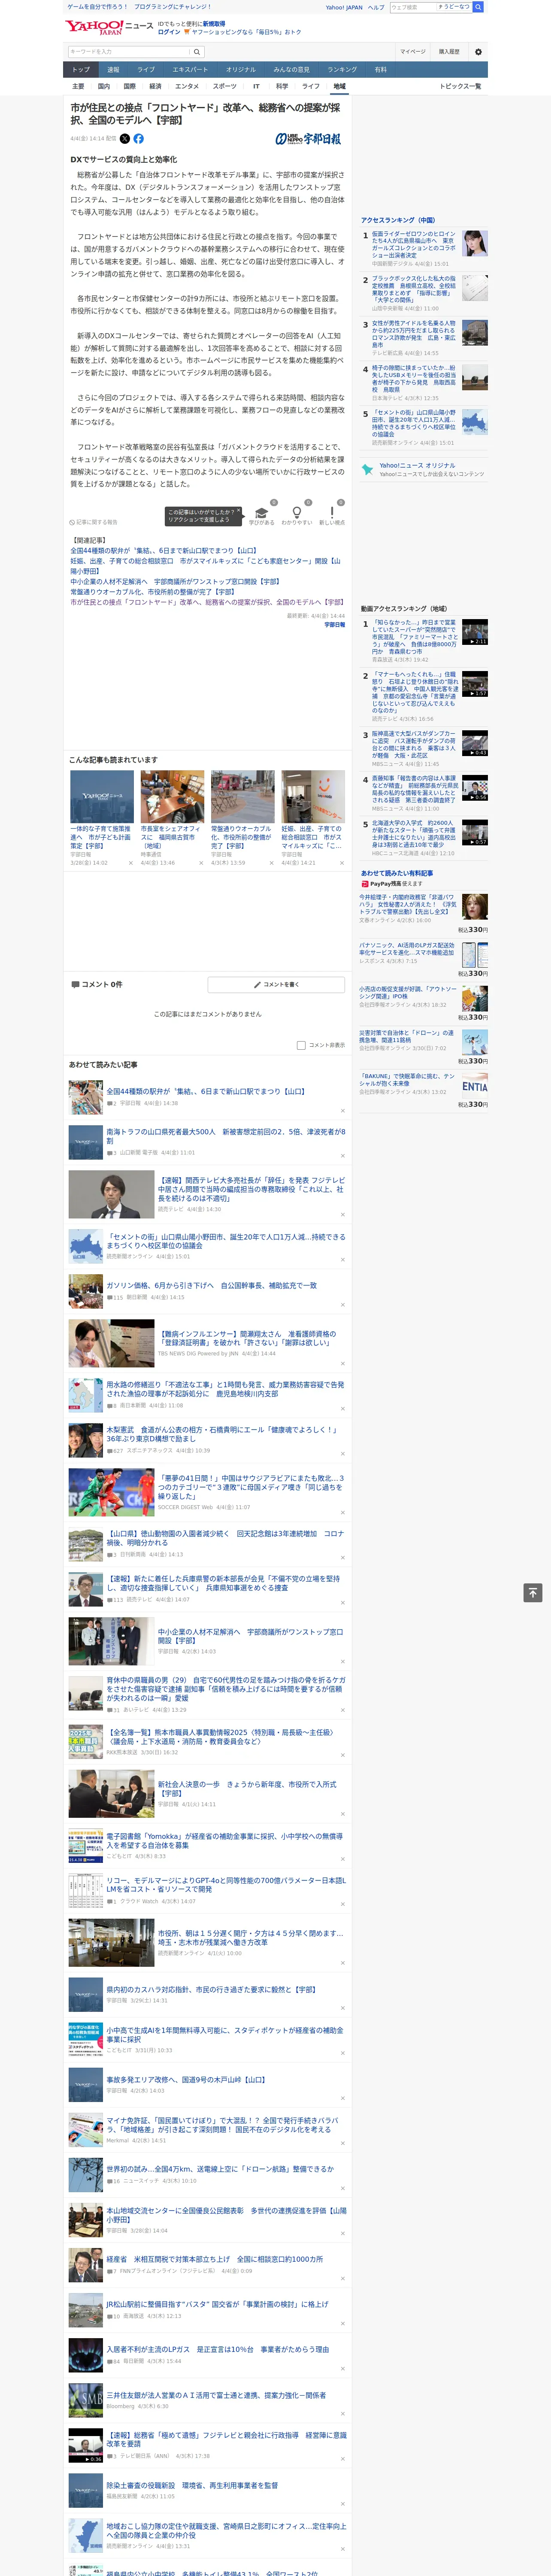Click ヘルプ link at top
551x2576 pixels.
coord(376,7)
